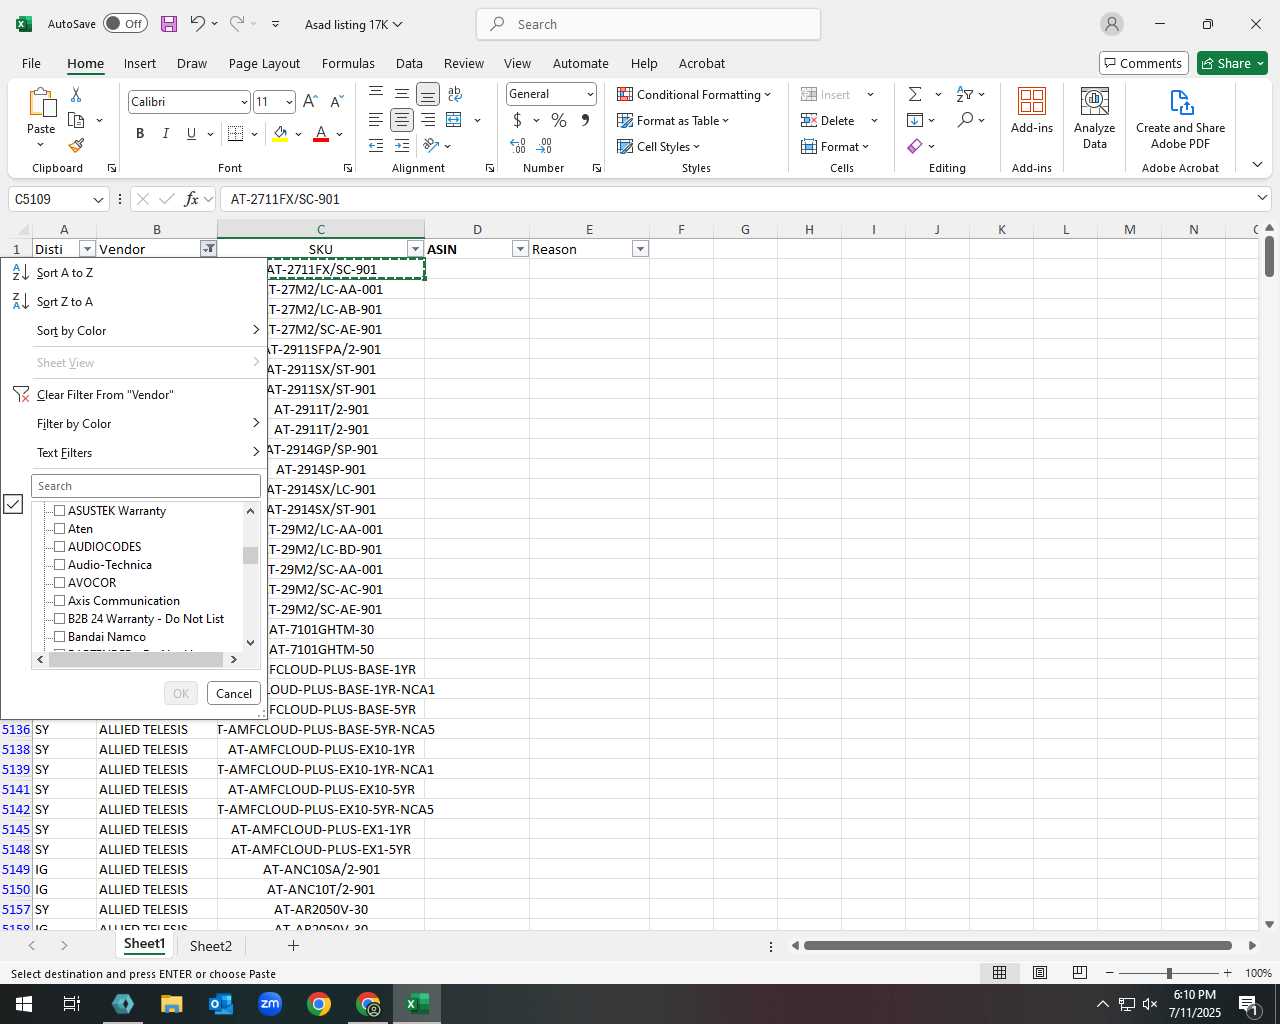Select Center alignment icon
This screenshot has height=1024, width=1280.
401,120
